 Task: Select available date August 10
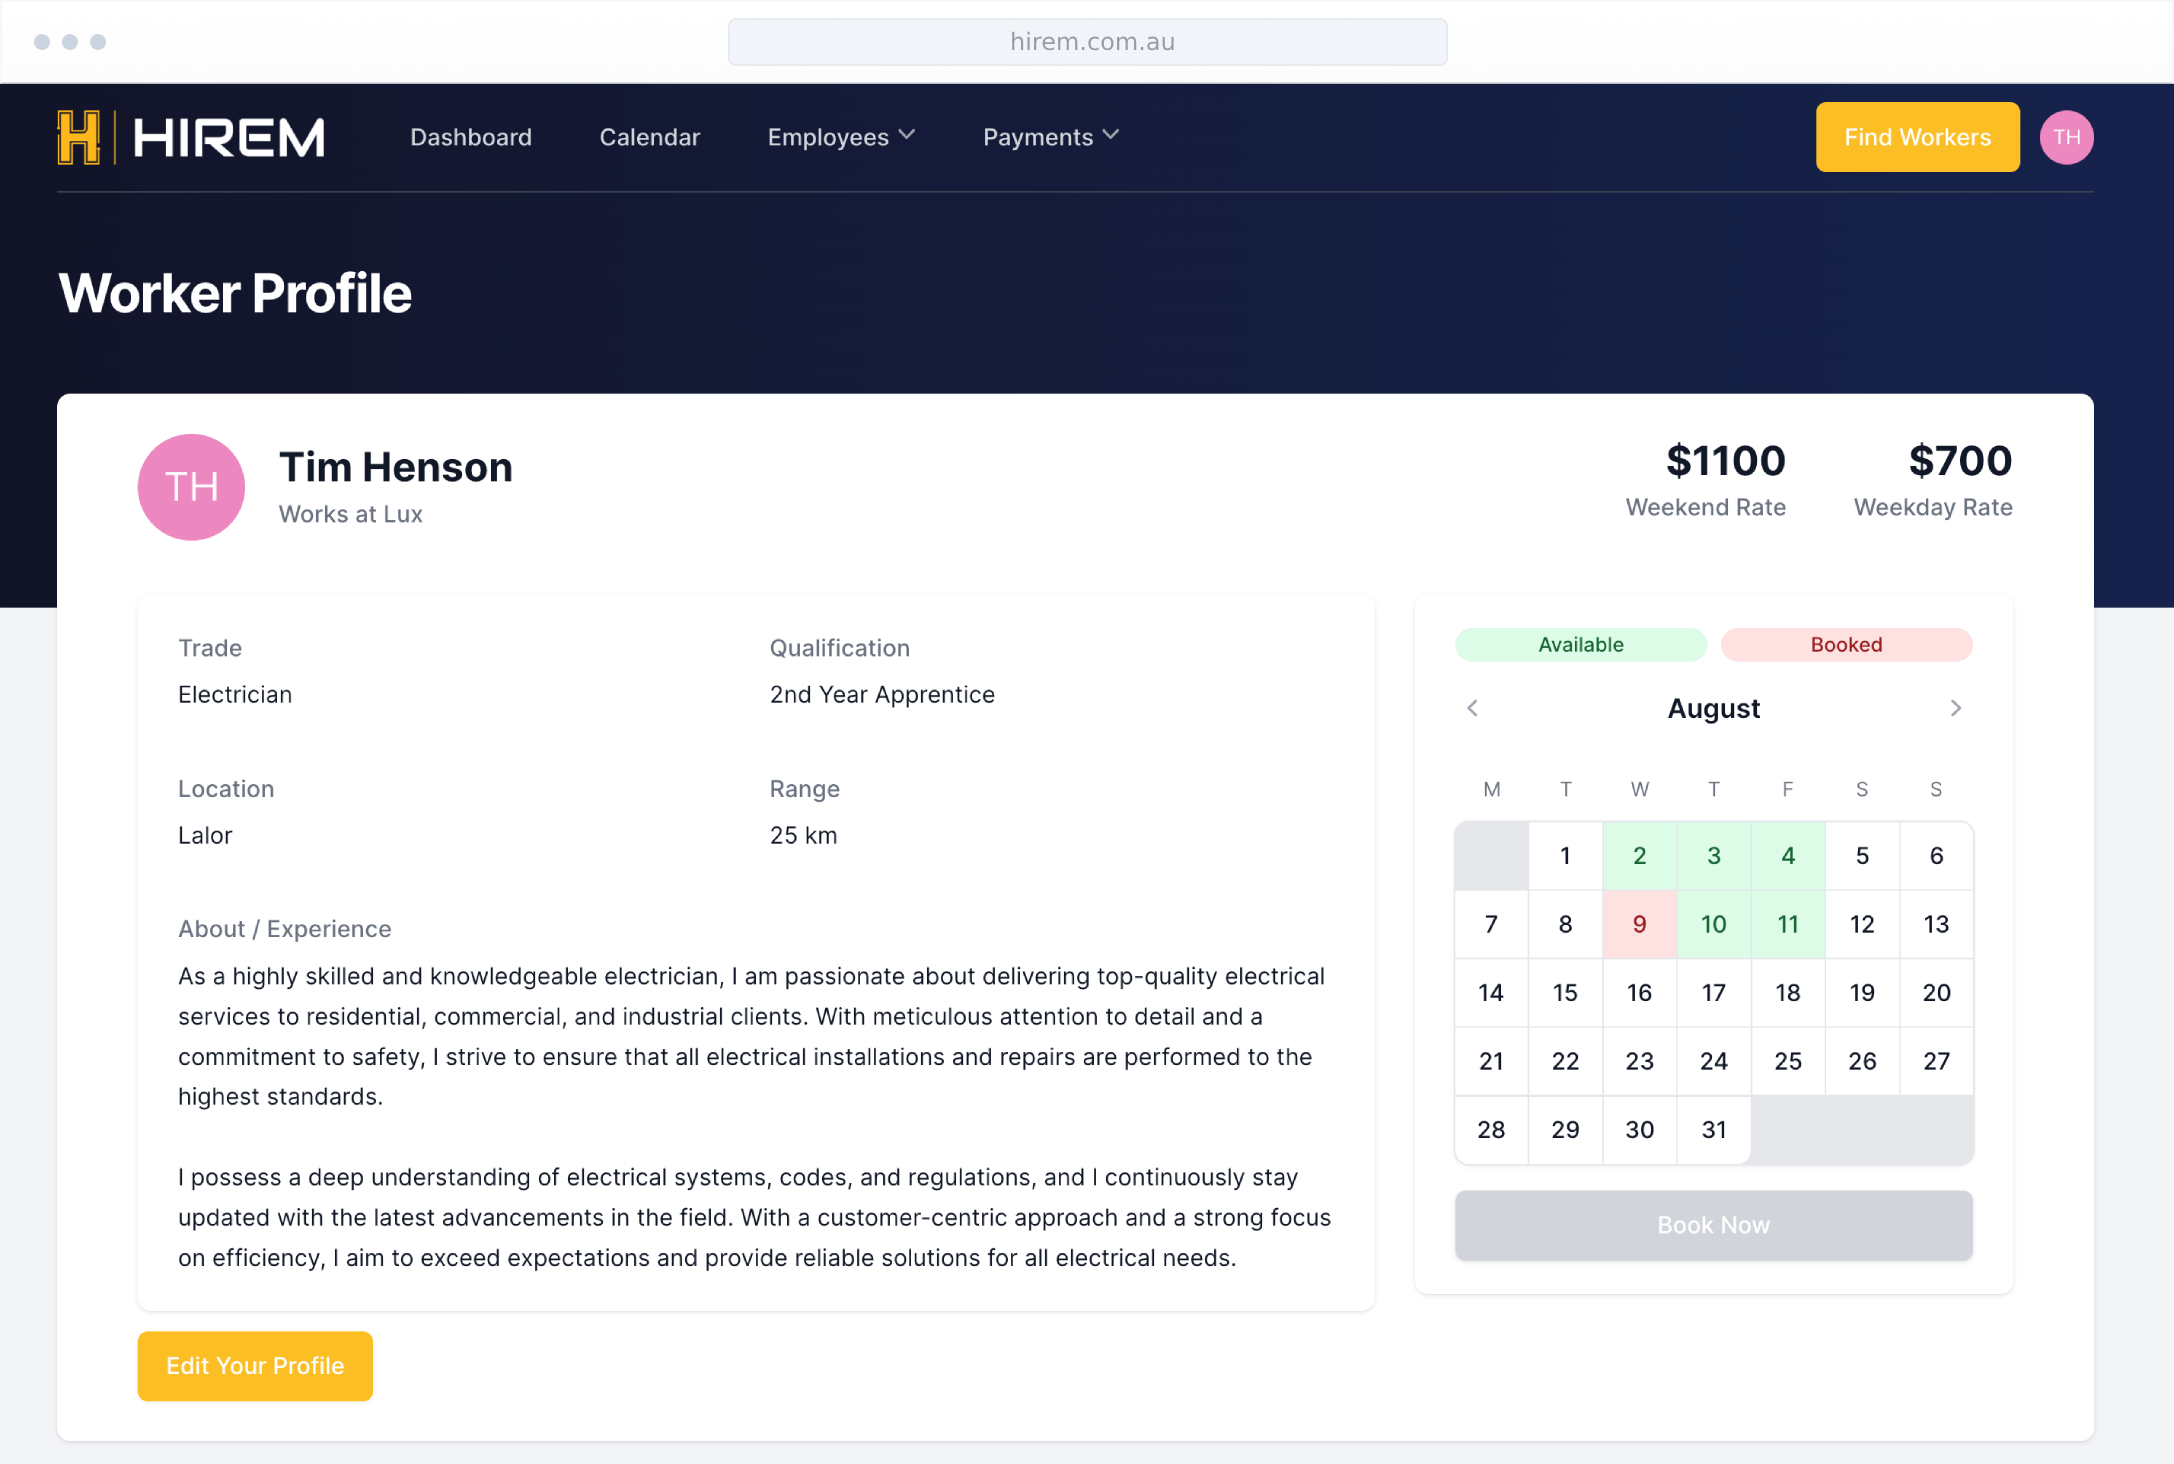click(x=1713, y=924)
